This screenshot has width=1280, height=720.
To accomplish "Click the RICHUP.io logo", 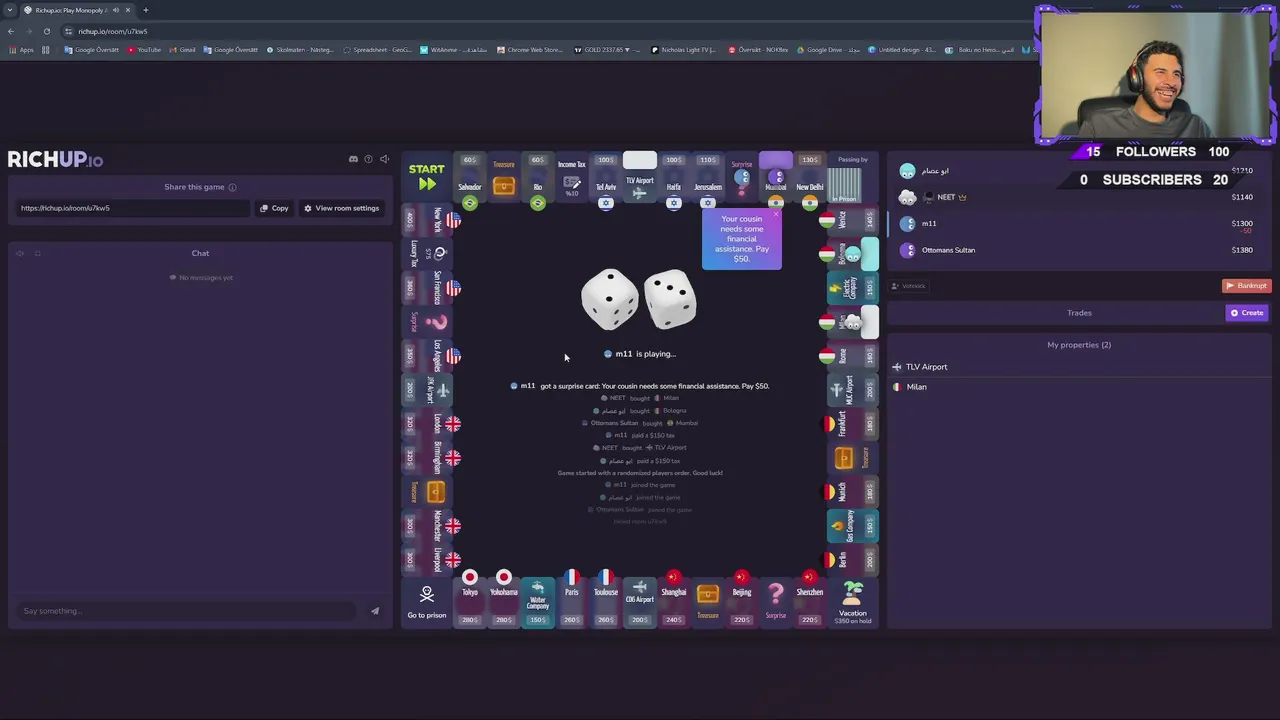I will point(55,160).
